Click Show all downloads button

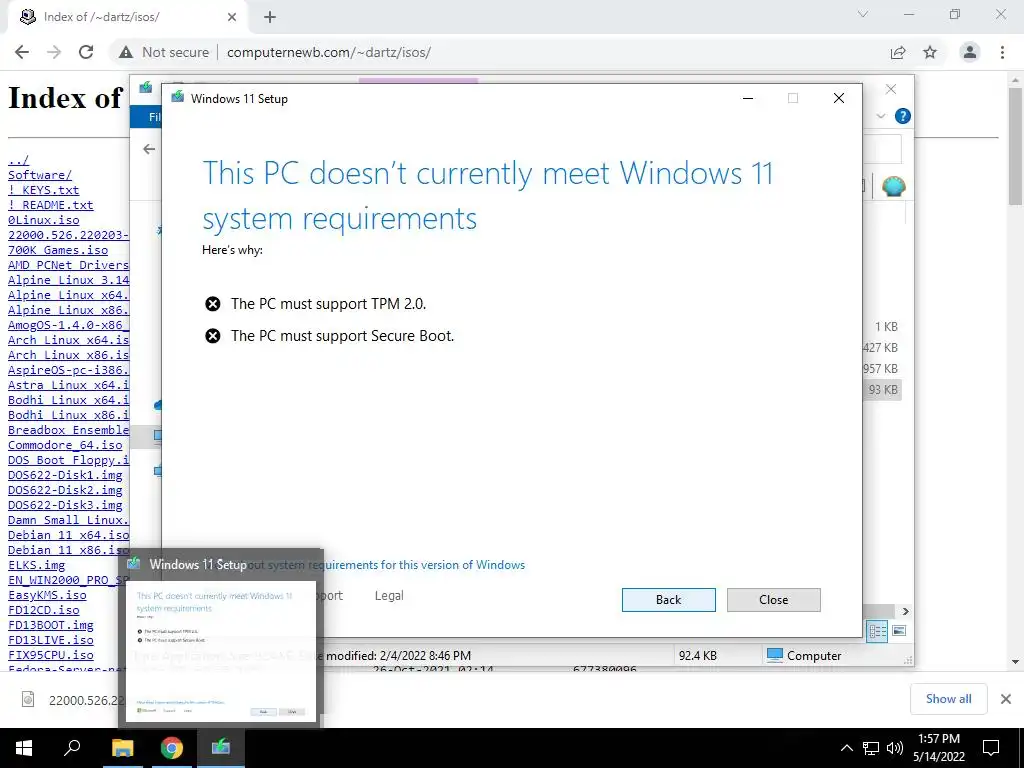click(x=948, y=699)
